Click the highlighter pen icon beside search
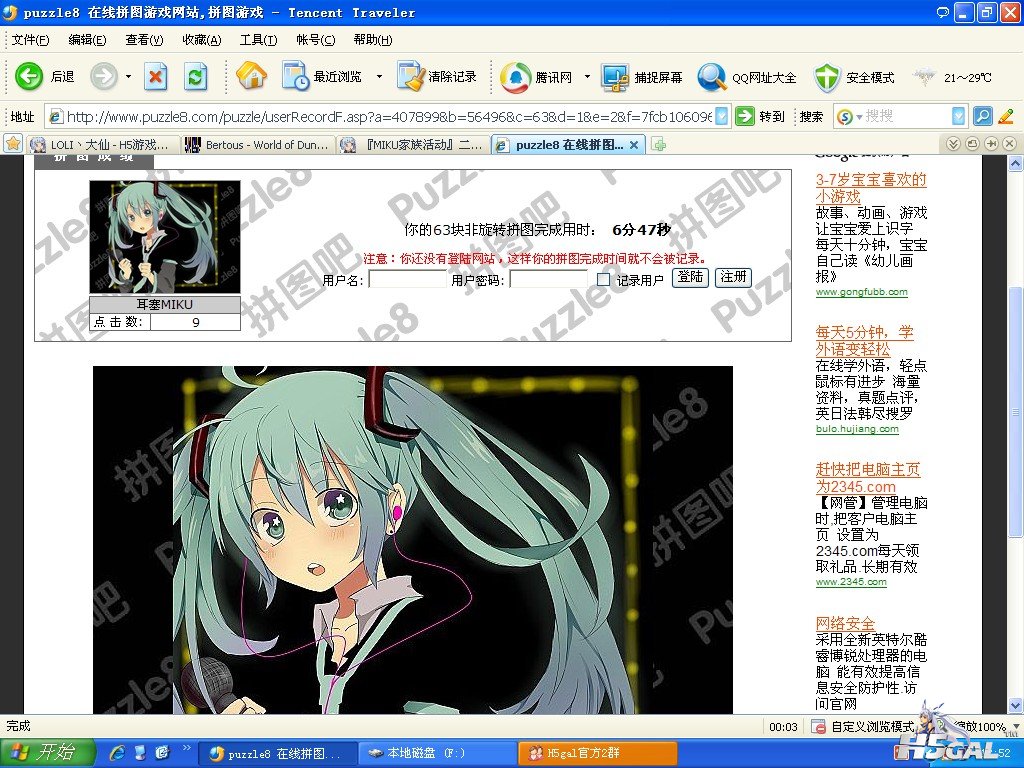Screen dimensions: 1024x768 [1006, 116]
